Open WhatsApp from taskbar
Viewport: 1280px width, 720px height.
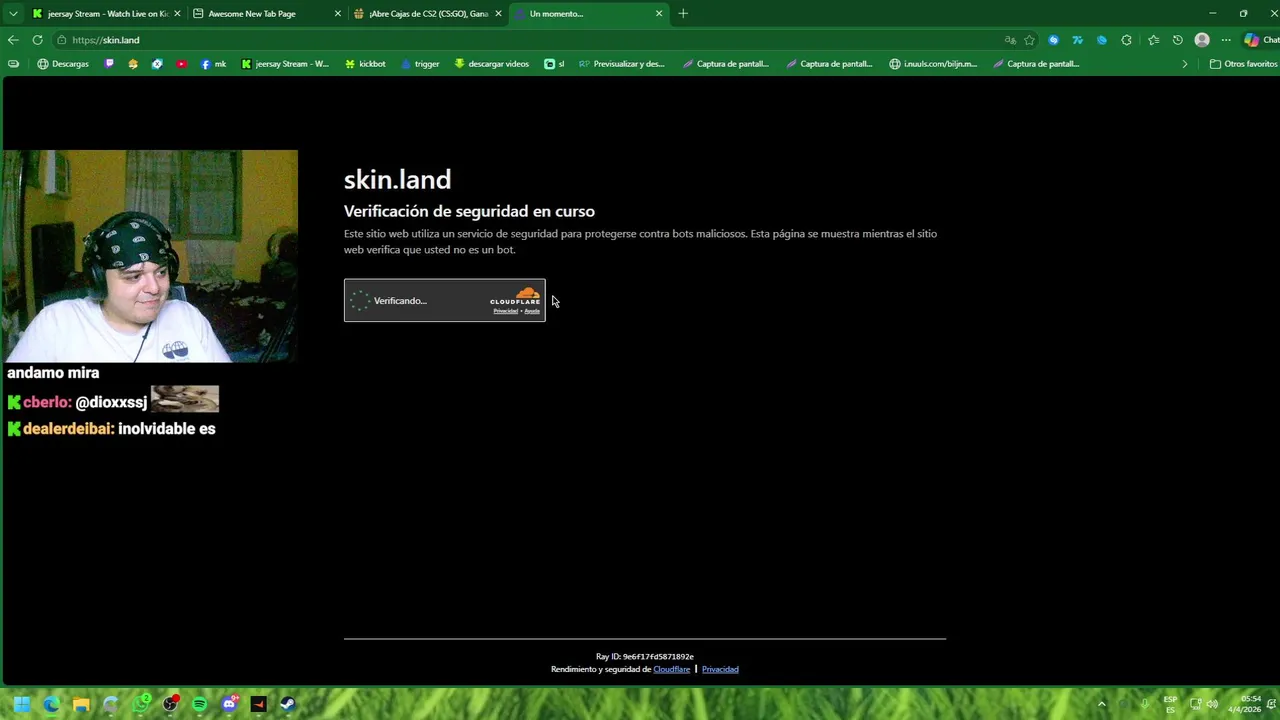(x=141, y=704)
